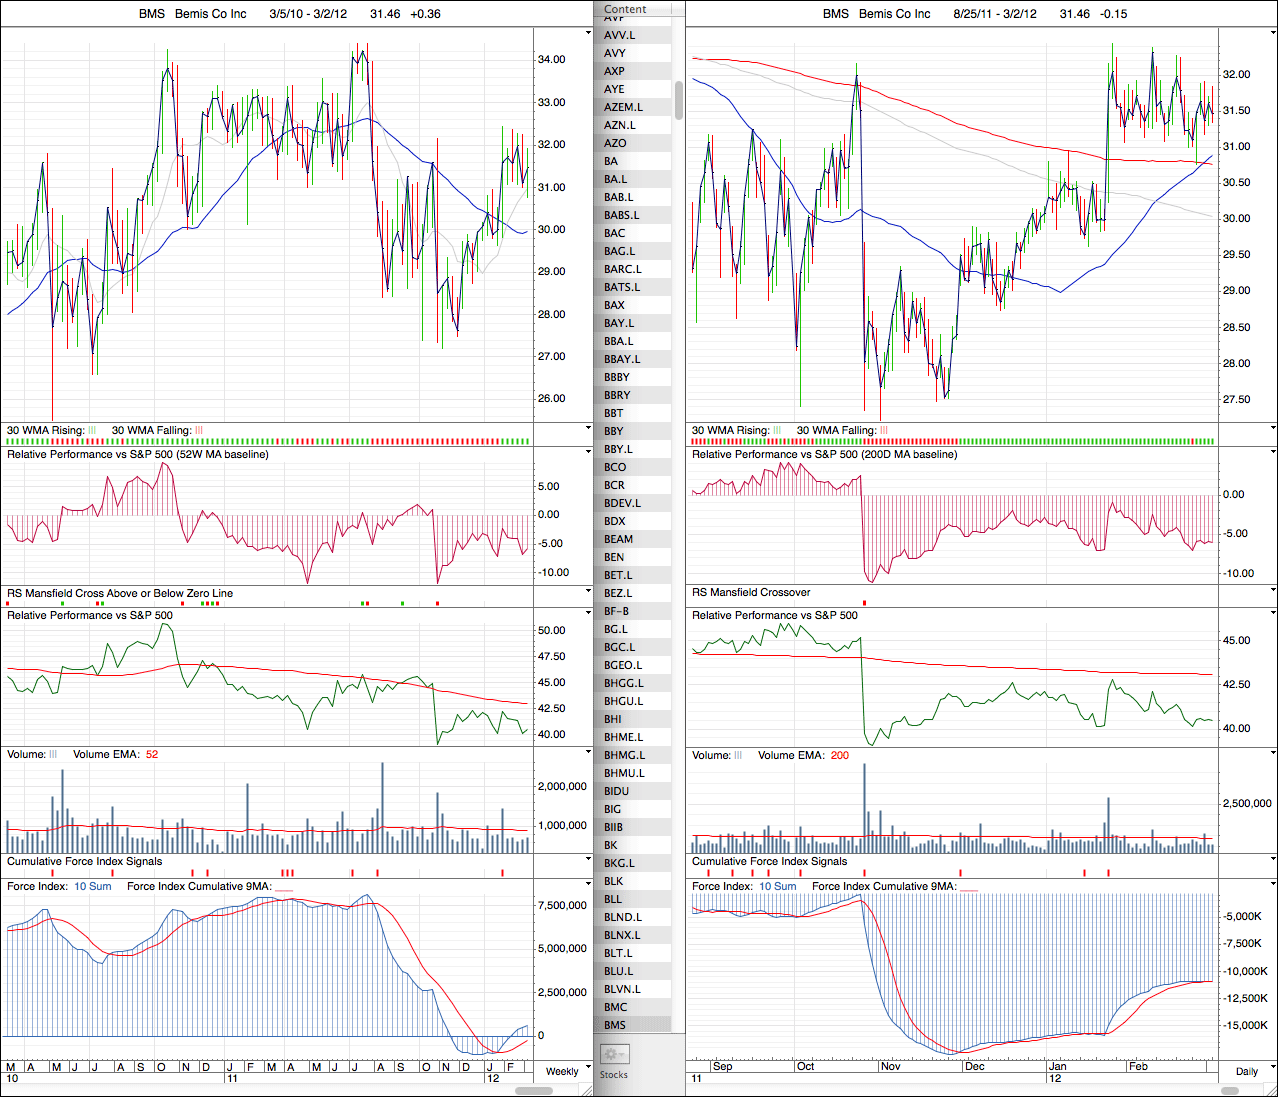Open the gear action menu above Stocks
1278x1097 pixels.
click(x=614, y=1054)
